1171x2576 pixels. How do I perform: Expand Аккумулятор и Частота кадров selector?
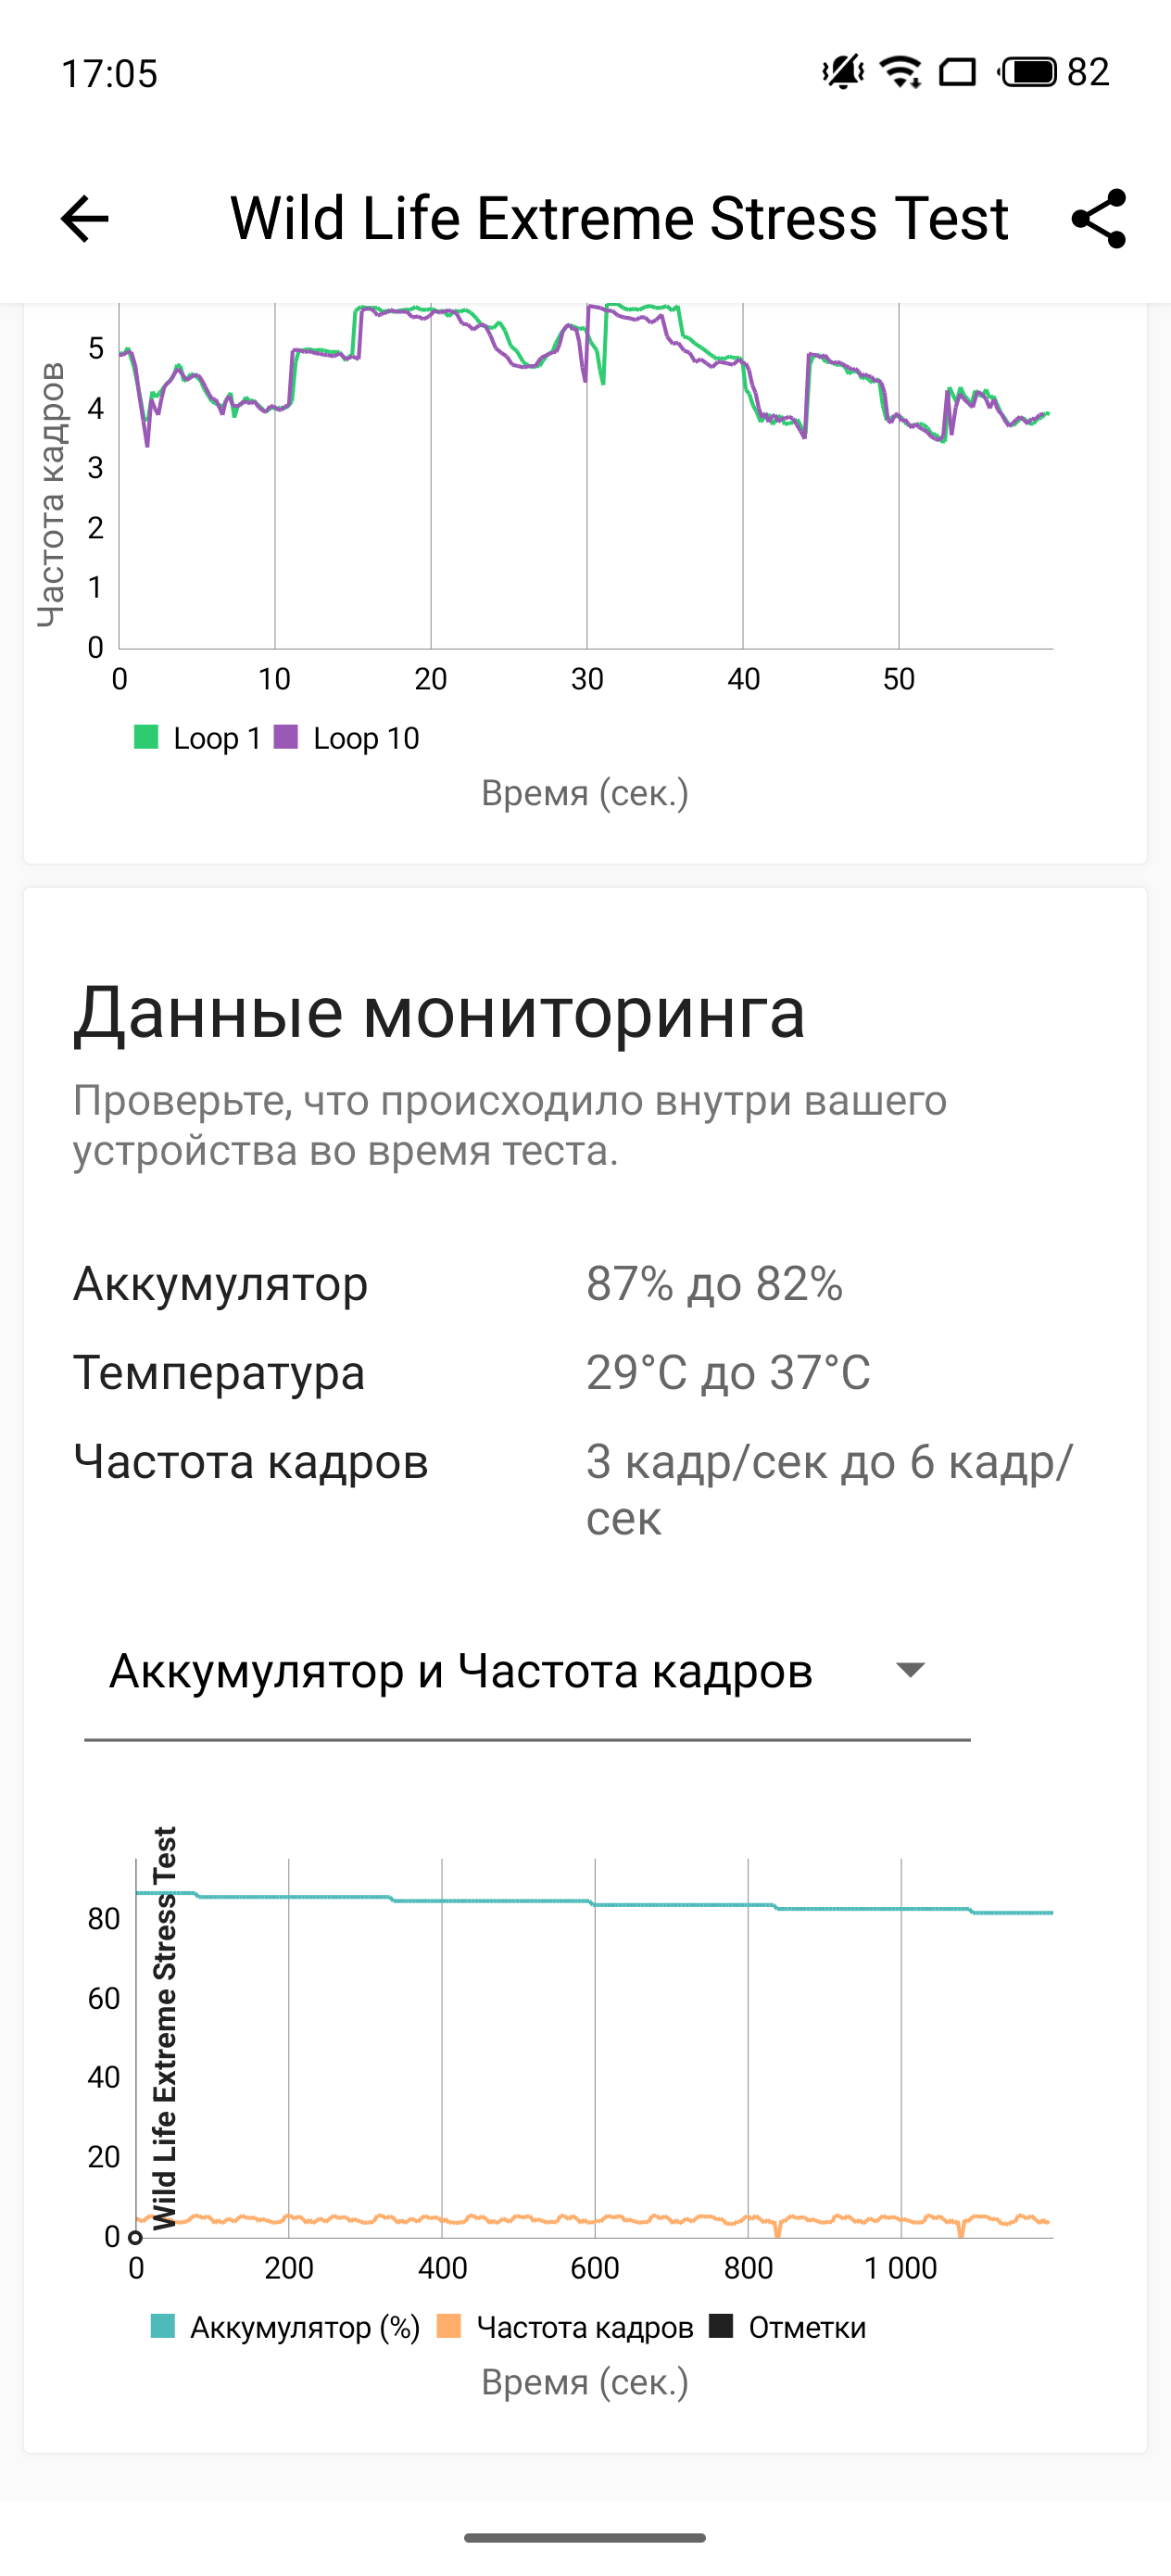point(461,1671)
